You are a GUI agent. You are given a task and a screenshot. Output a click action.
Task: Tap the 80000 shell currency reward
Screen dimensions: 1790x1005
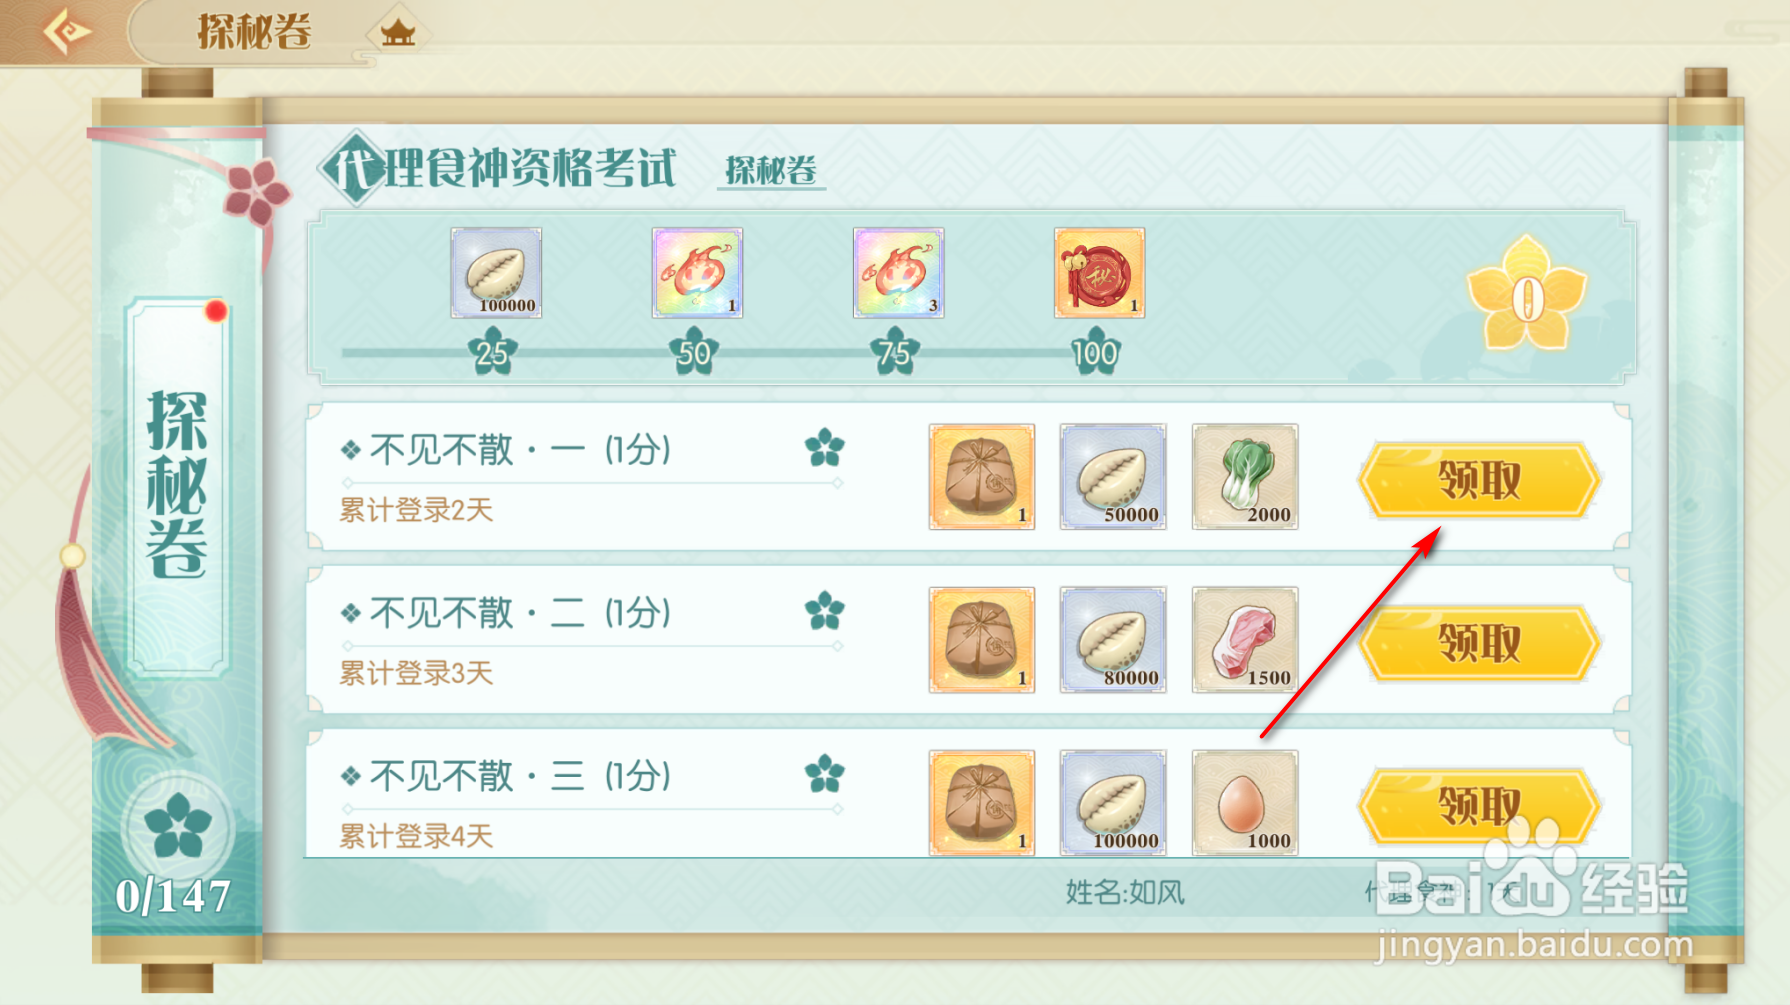click(1113, 640)
